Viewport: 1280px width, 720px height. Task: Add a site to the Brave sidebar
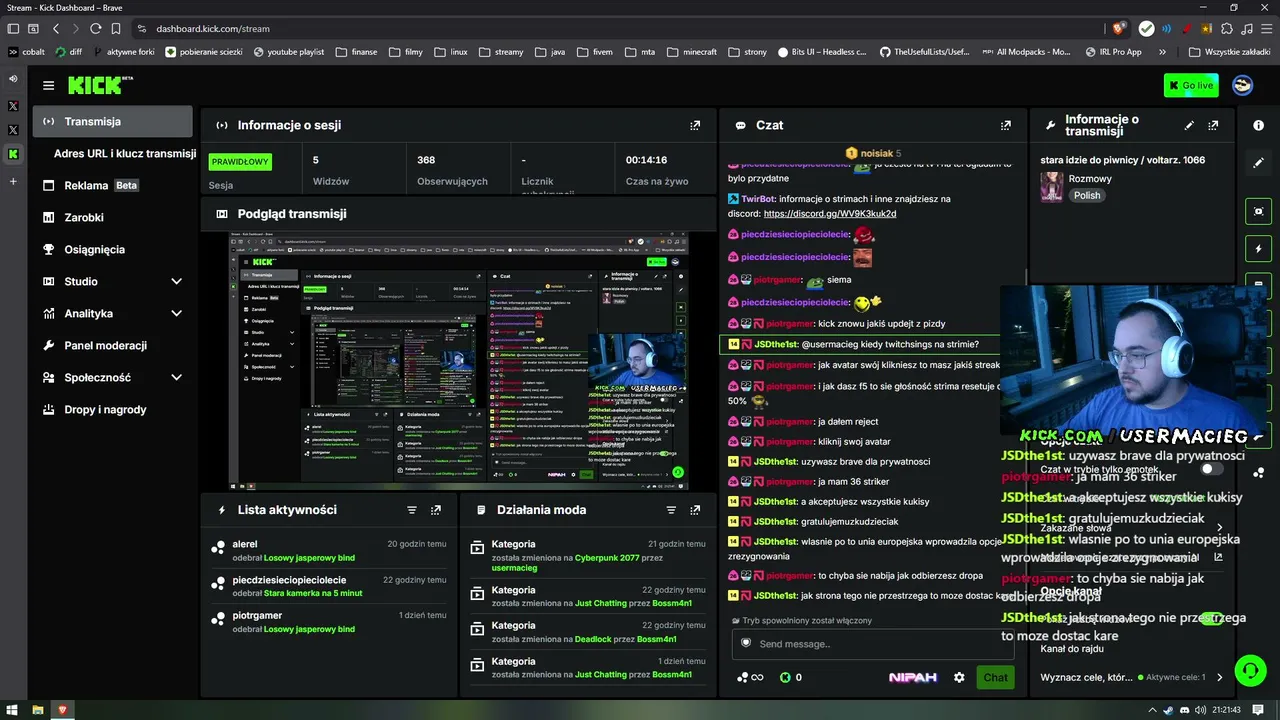point(13,181)
